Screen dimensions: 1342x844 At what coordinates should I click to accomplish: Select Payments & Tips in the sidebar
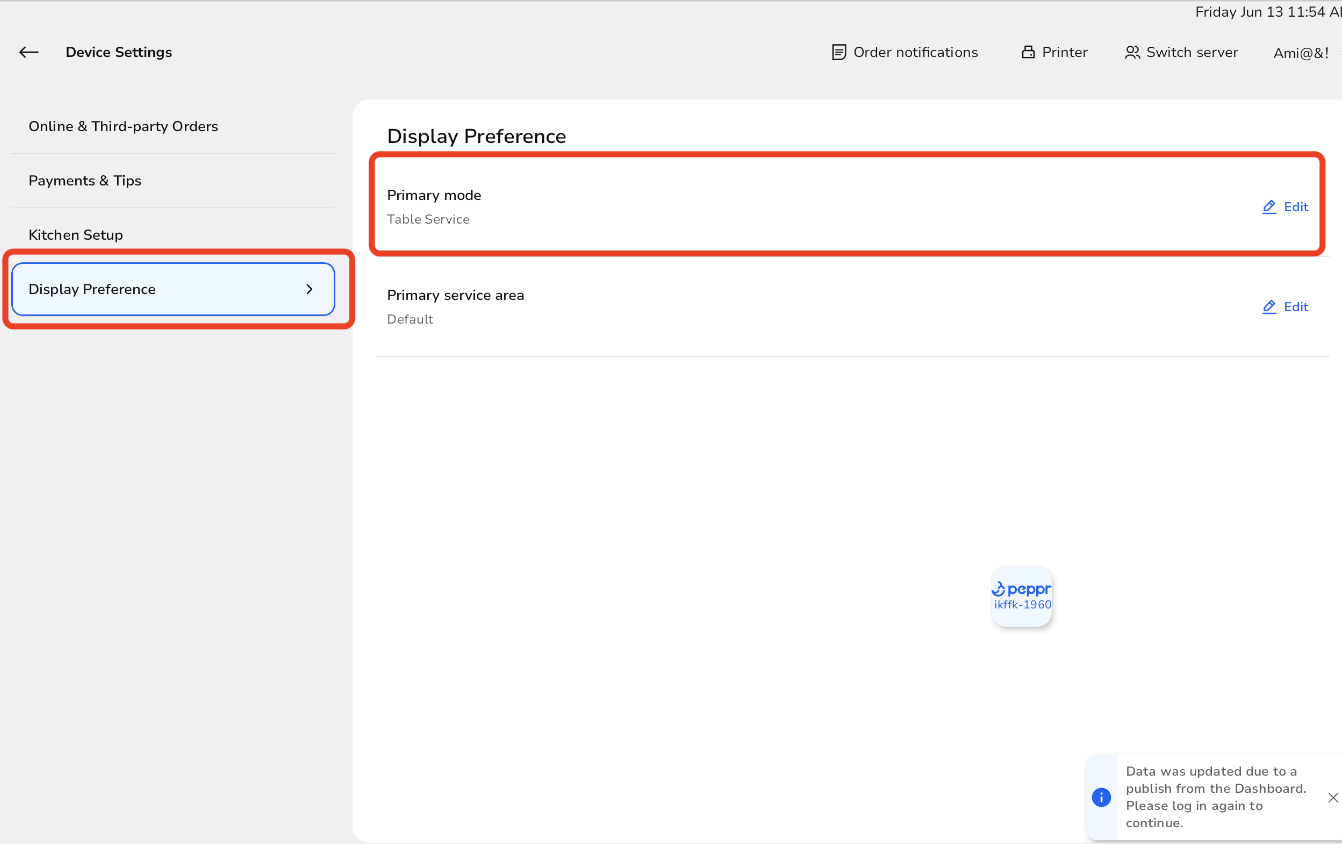(x=85, y=180)
